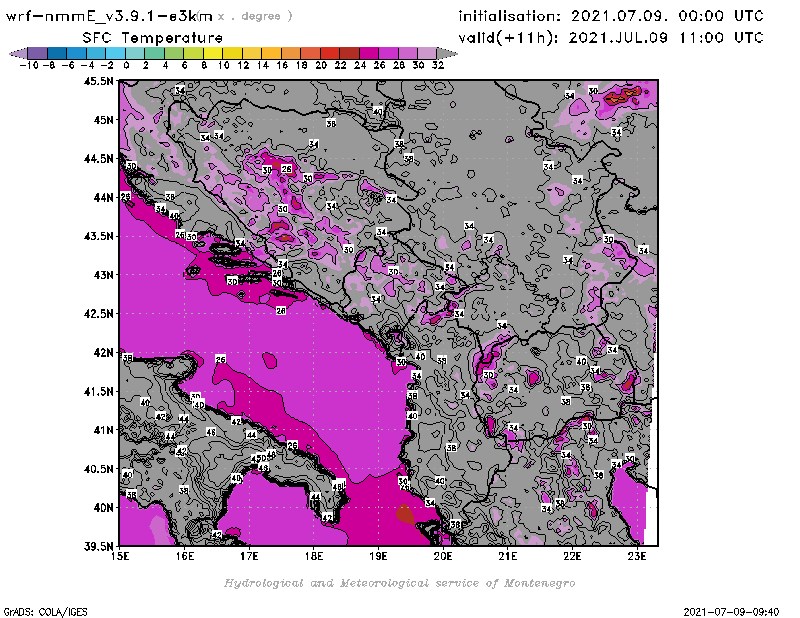Viewport: 800px width, 618px height.
Task: Click the '42N' latitude label
Action: coord(103,353)
